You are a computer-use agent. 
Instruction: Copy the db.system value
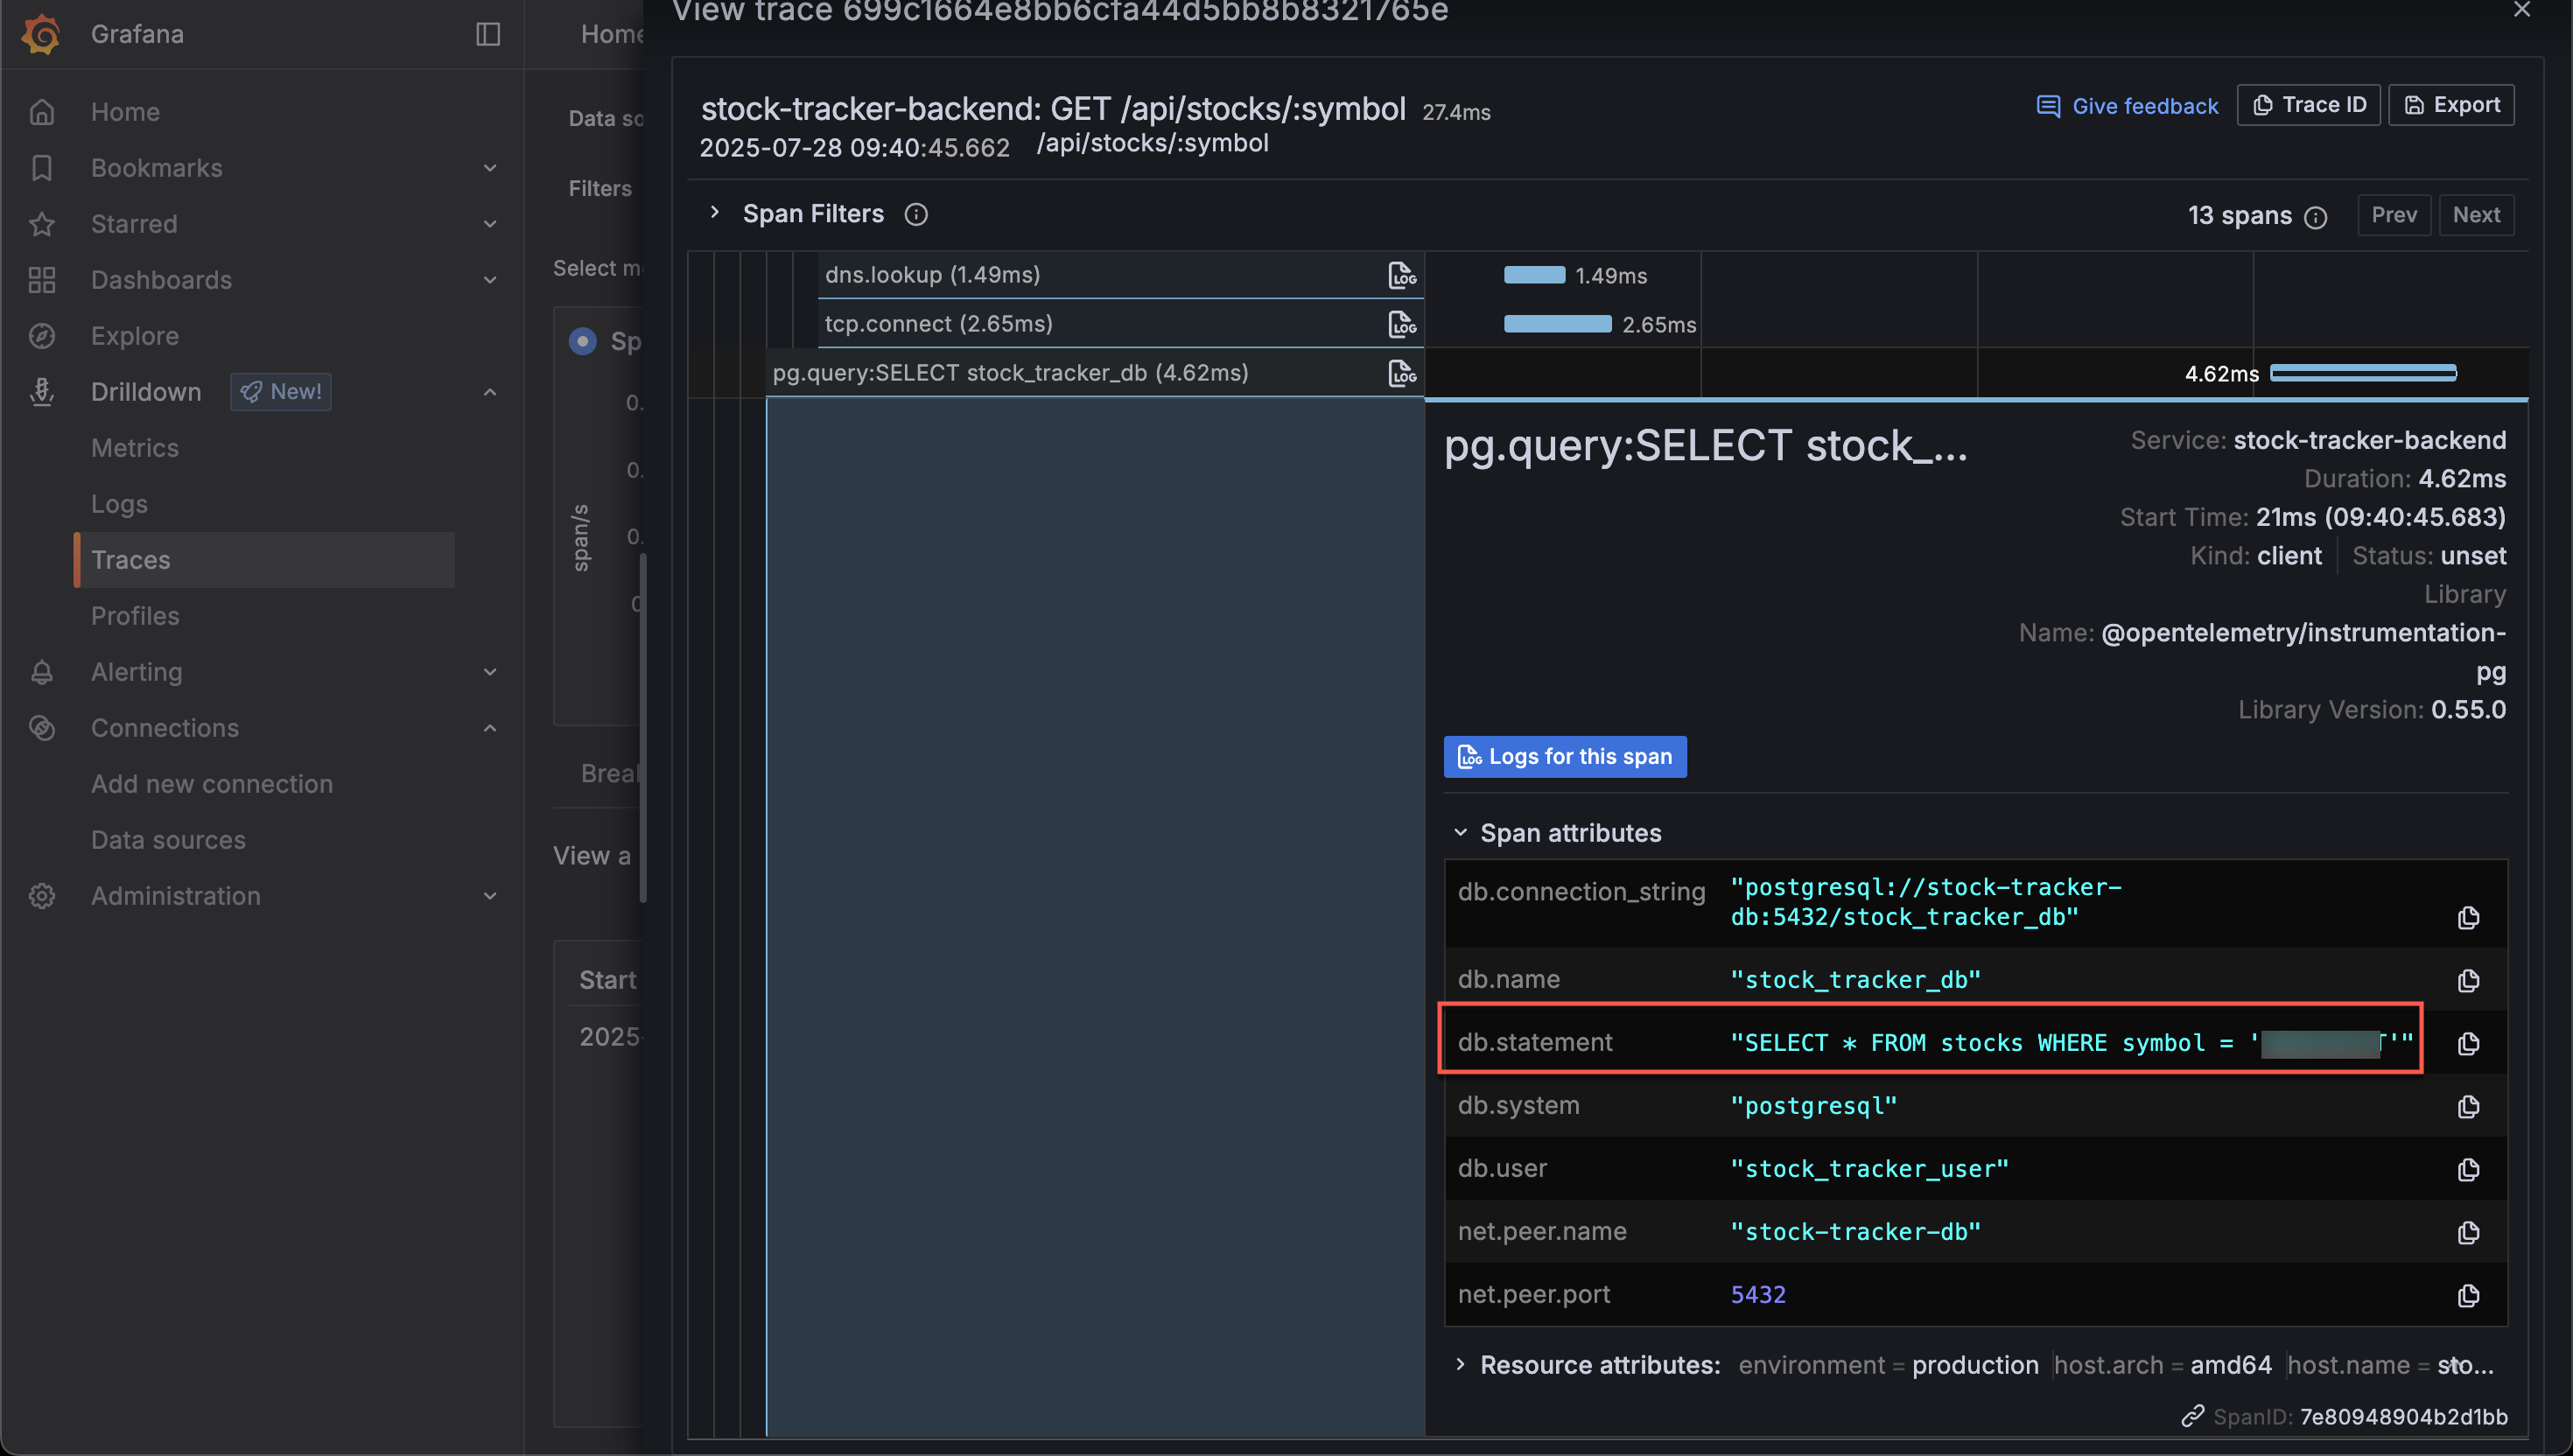coord(2468,1106)
